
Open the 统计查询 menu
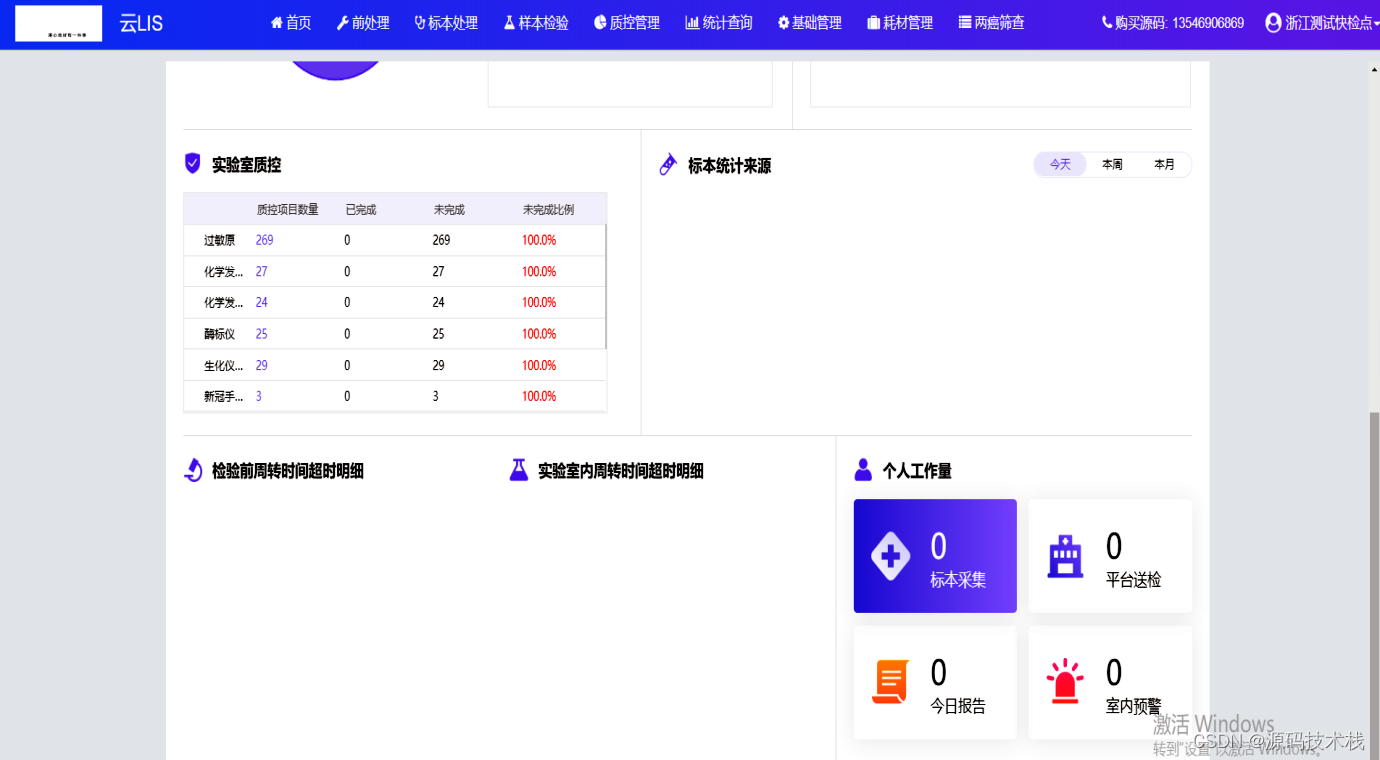718,22
